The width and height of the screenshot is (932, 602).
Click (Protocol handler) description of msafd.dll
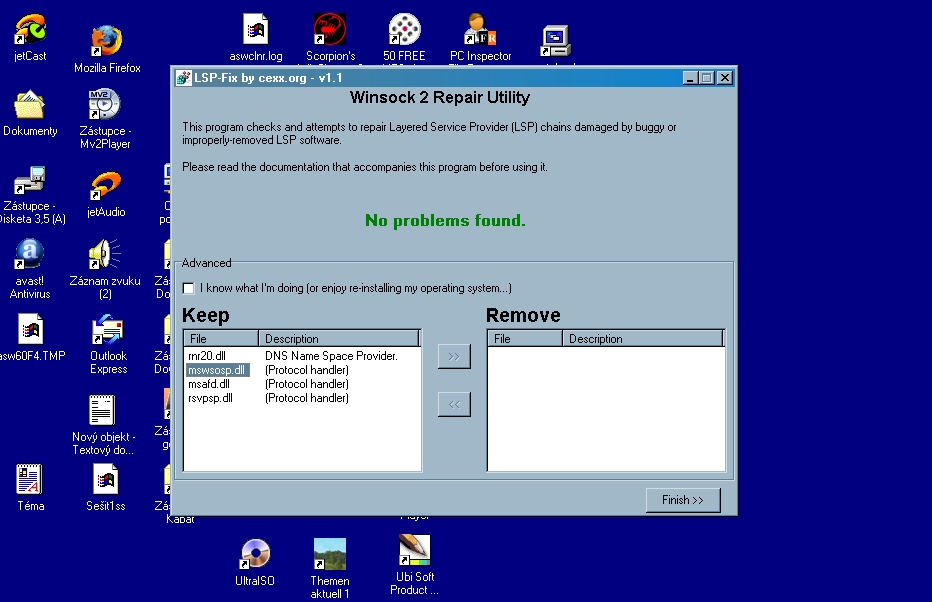pyautogui.click(x=307, y=384)
